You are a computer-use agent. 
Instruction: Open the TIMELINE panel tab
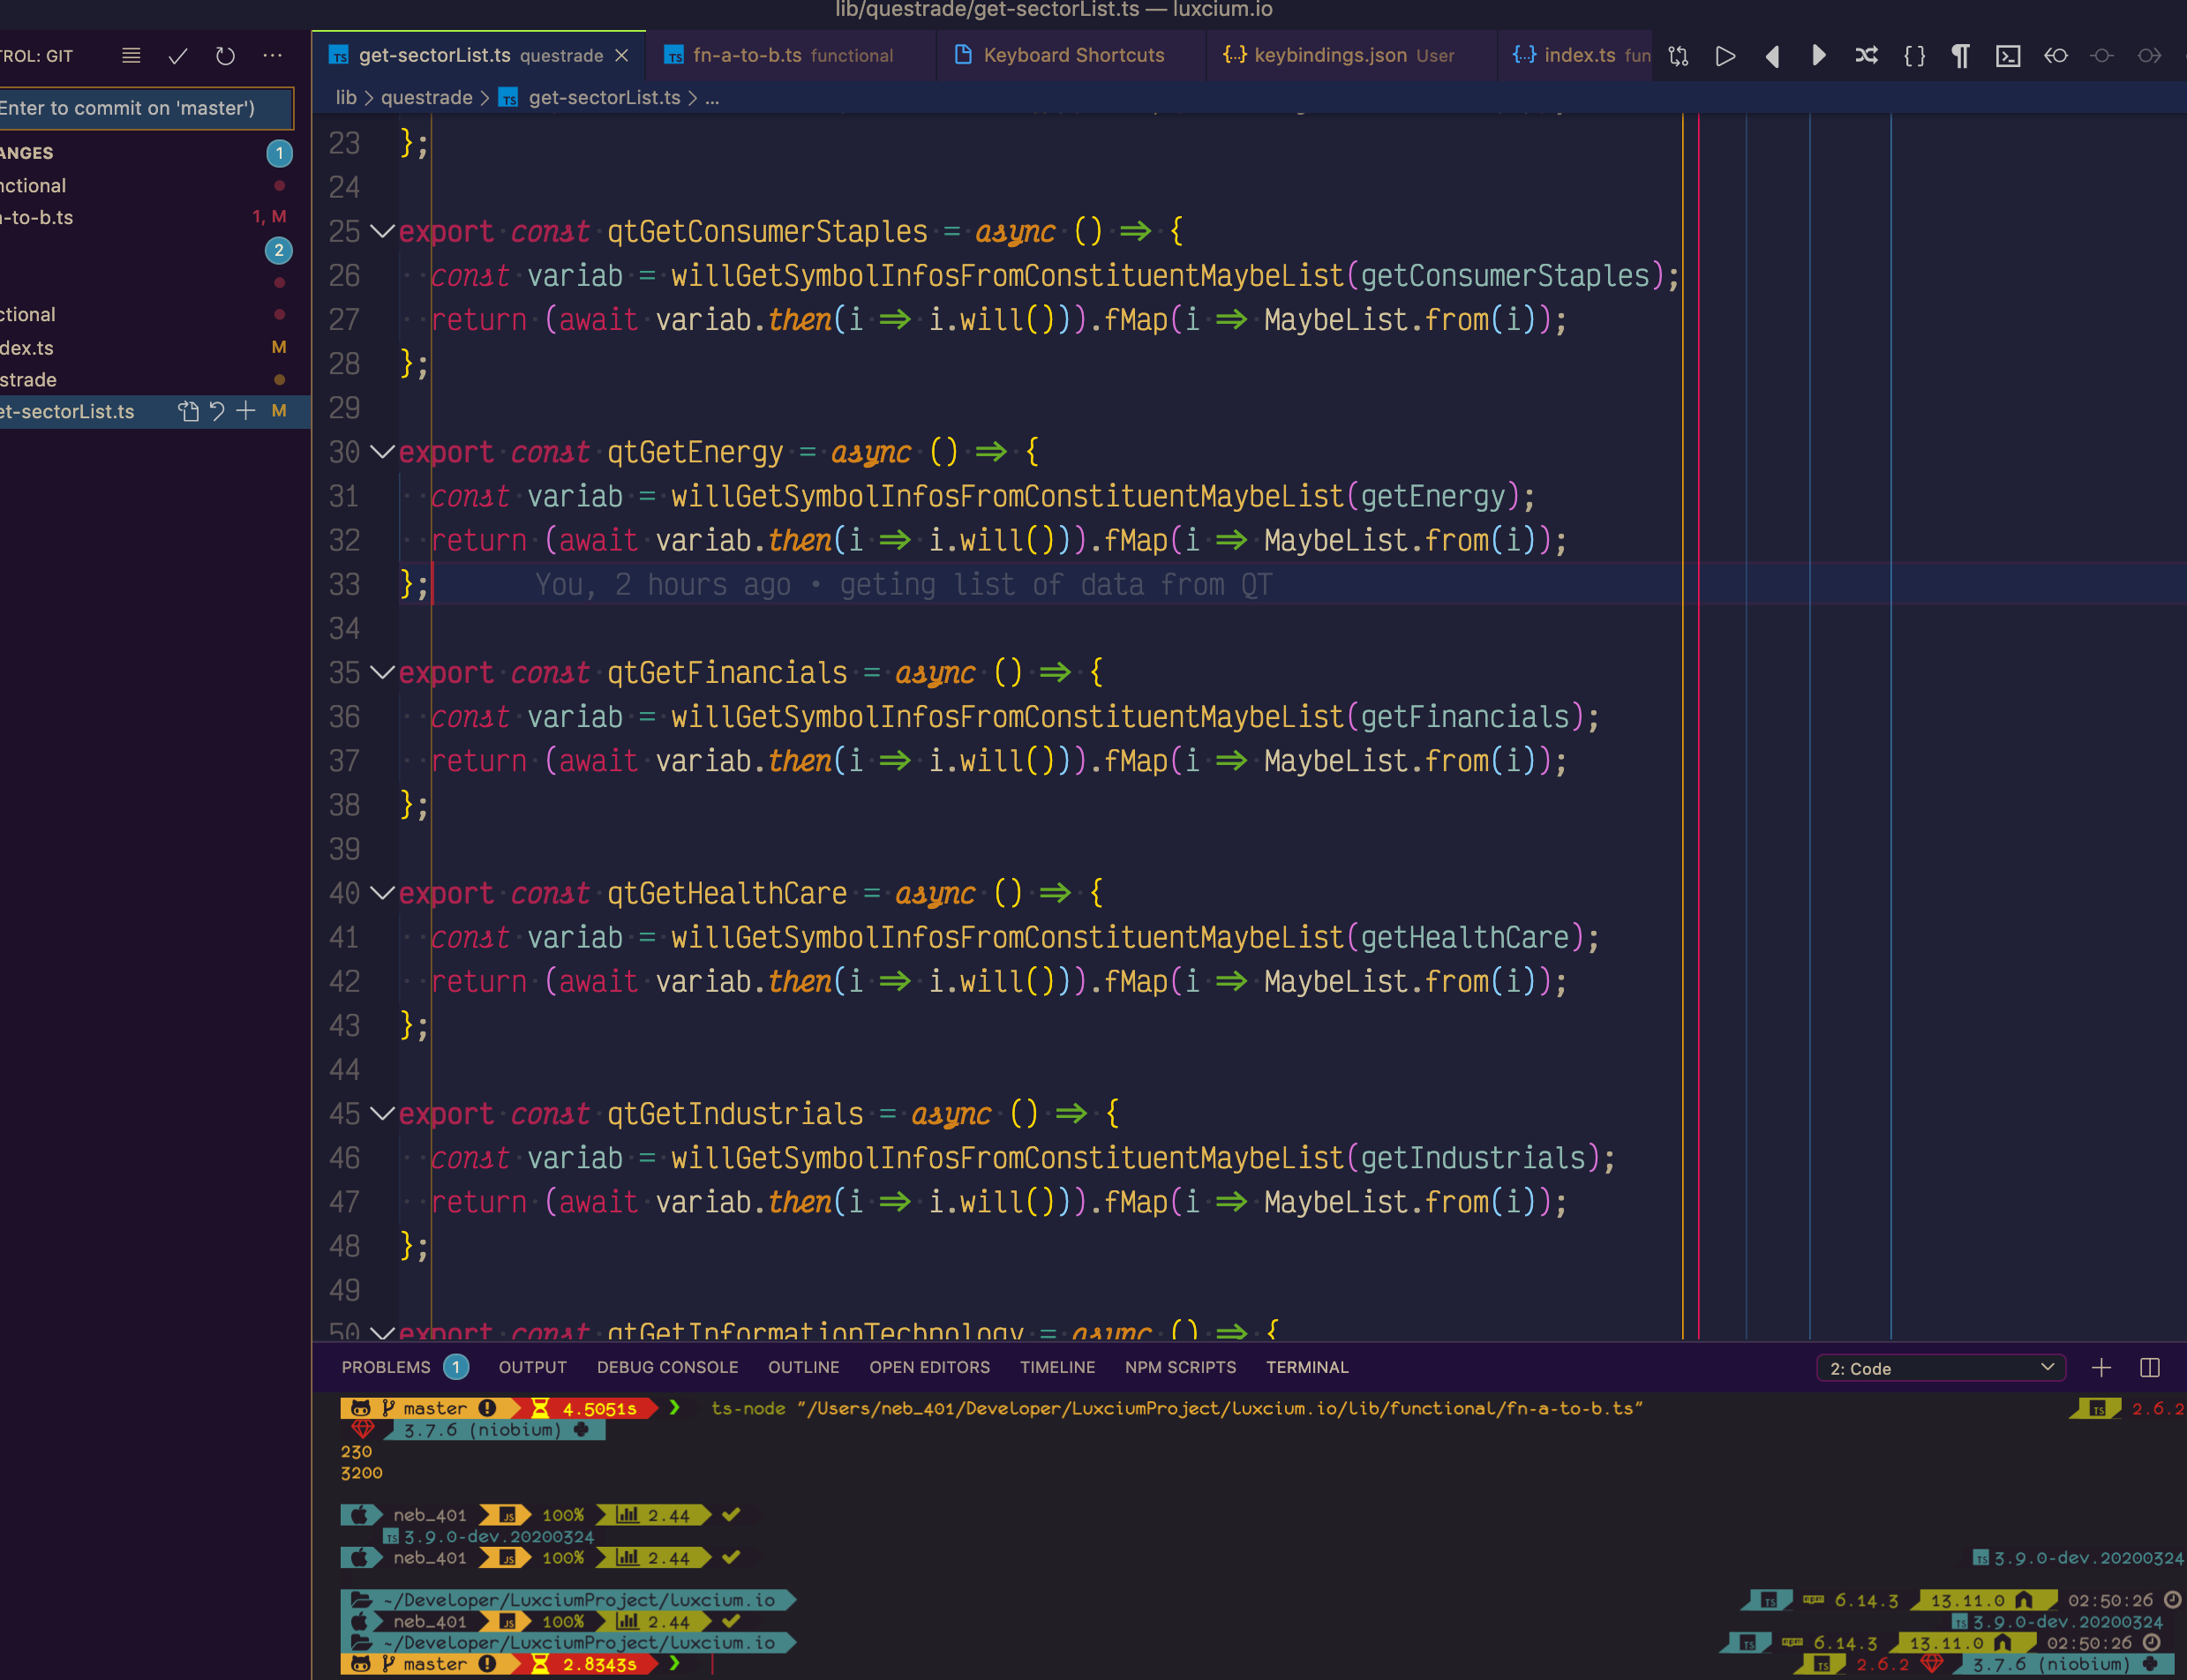coord(1058,1367)
